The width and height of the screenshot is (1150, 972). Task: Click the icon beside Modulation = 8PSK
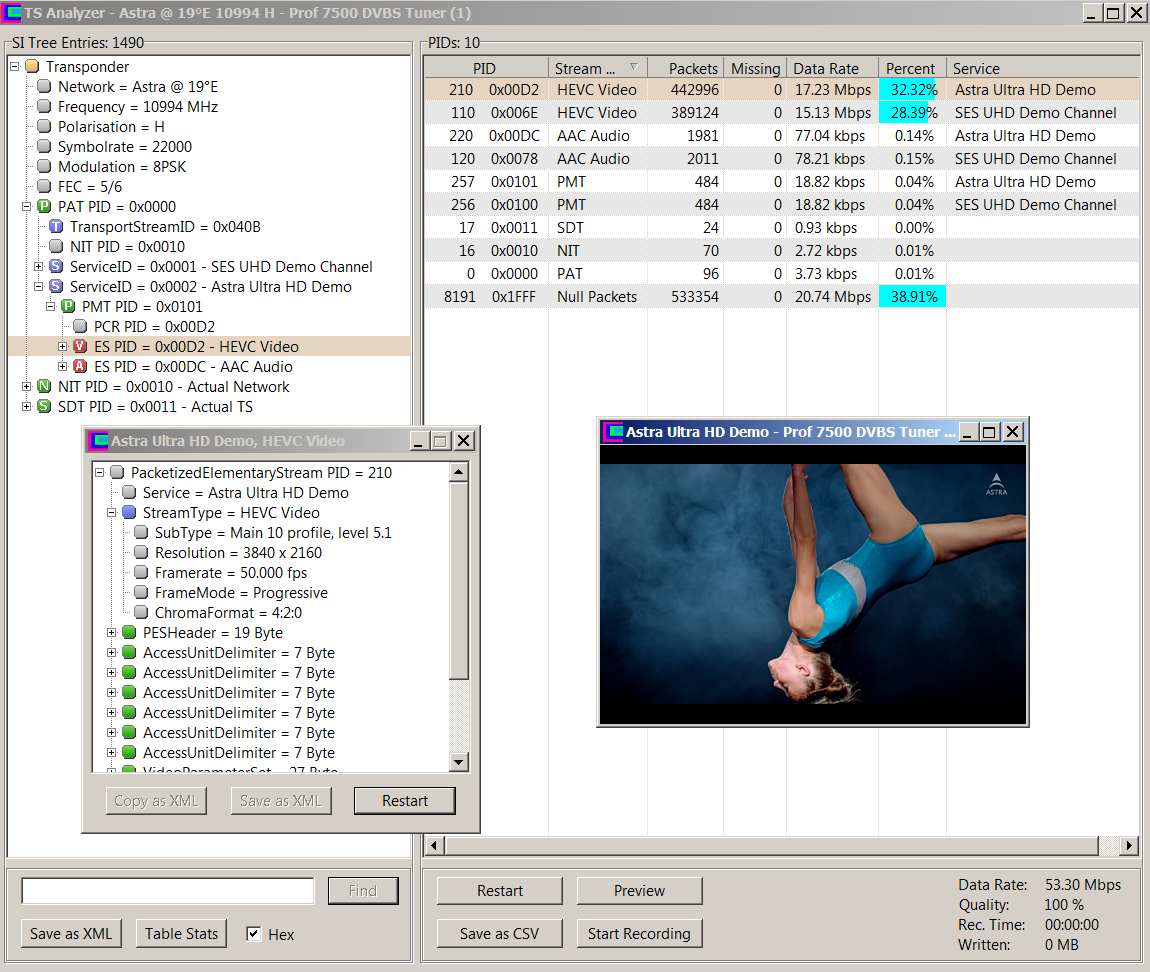(x=44, y=167)
